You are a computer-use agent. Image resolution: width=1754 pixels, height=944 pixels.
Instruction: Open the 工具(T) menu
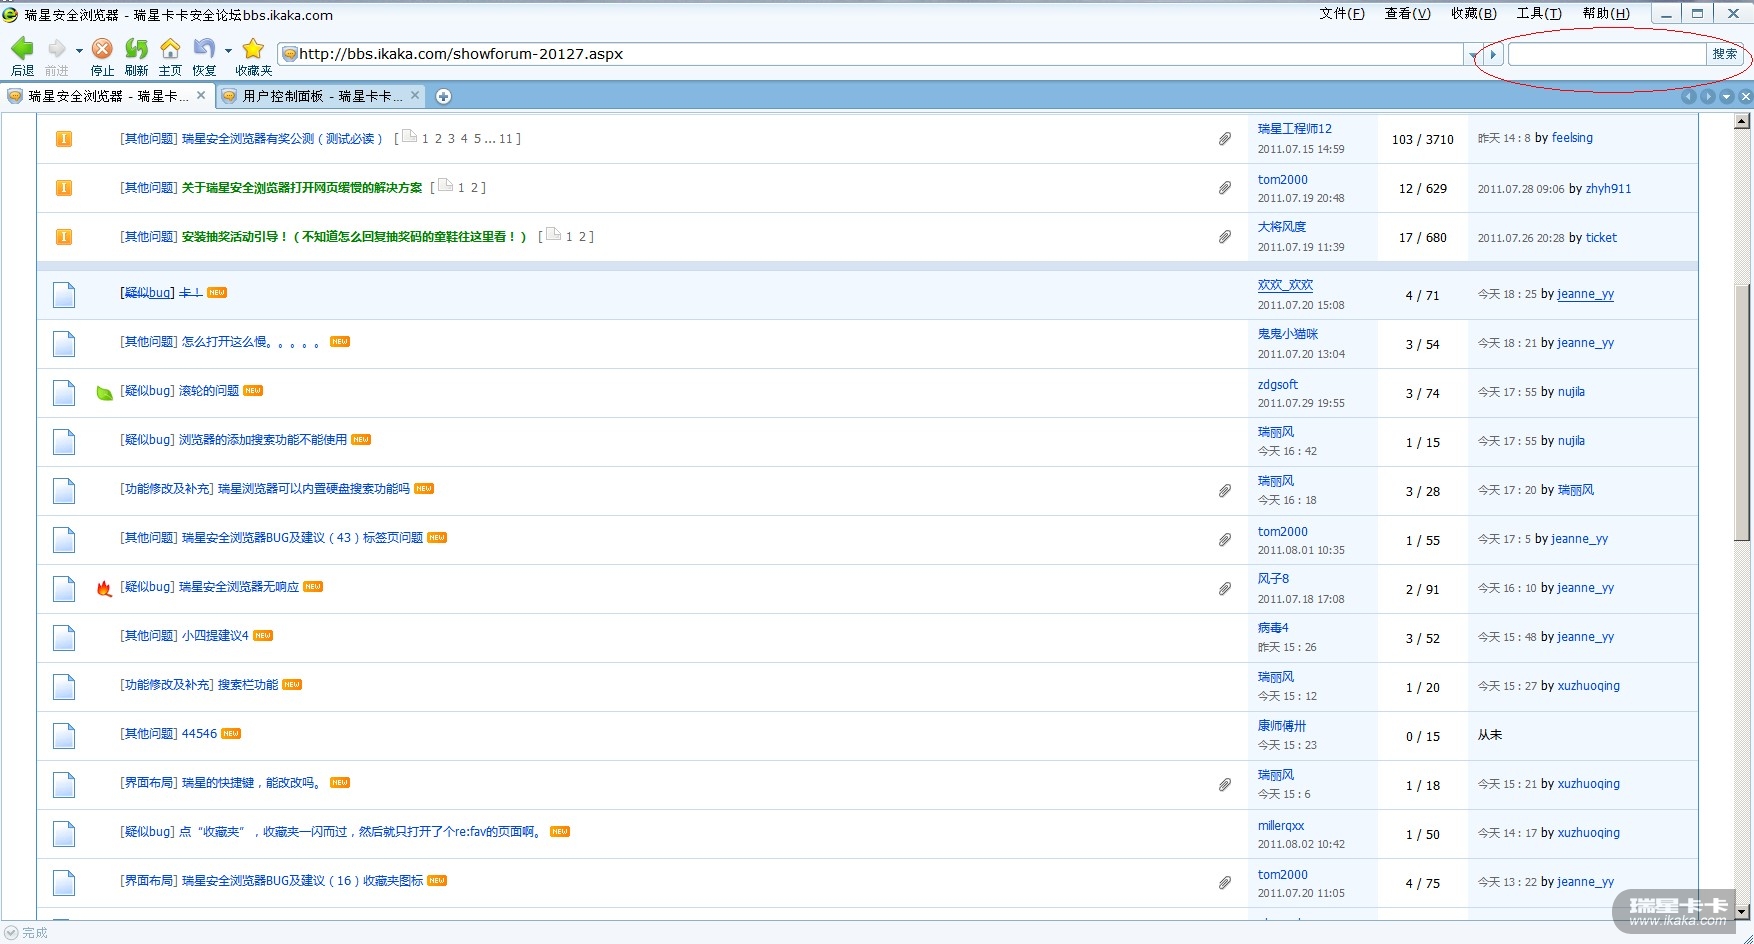click(x=1539, y=13)
